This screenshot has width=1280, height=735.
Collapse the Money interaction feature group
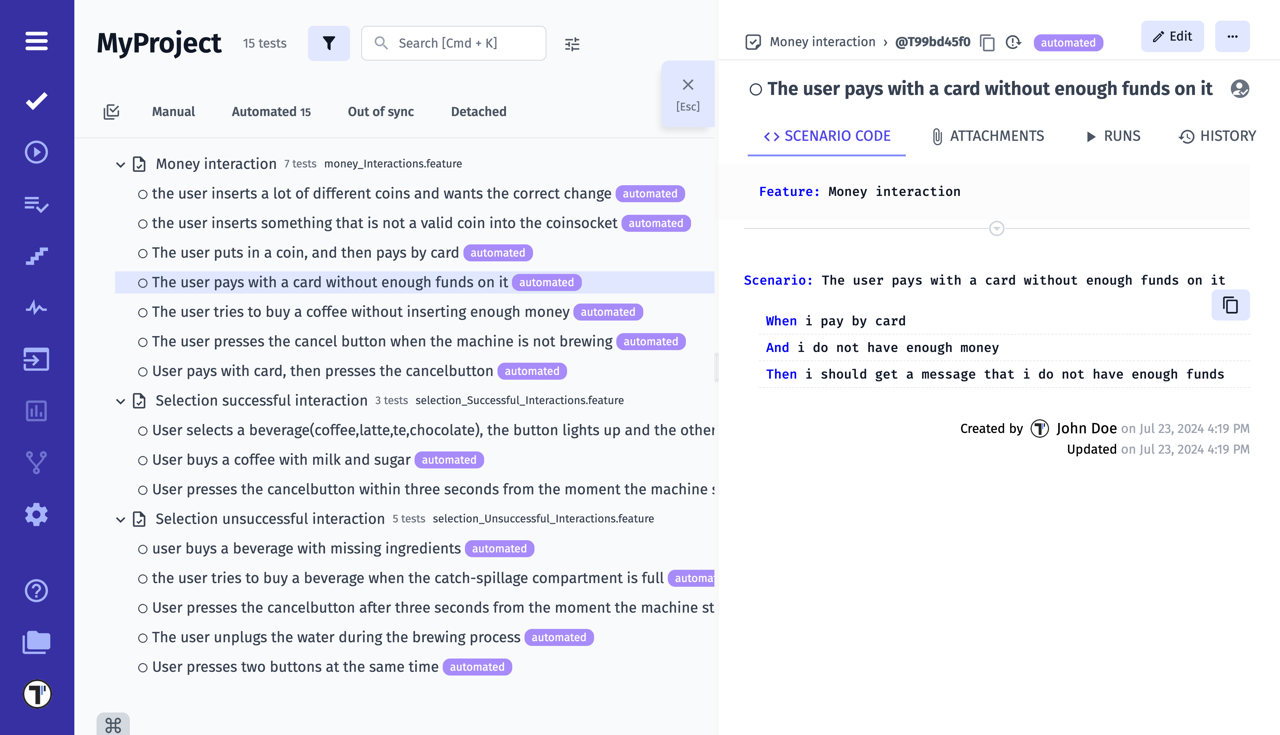tap(120, 164)
